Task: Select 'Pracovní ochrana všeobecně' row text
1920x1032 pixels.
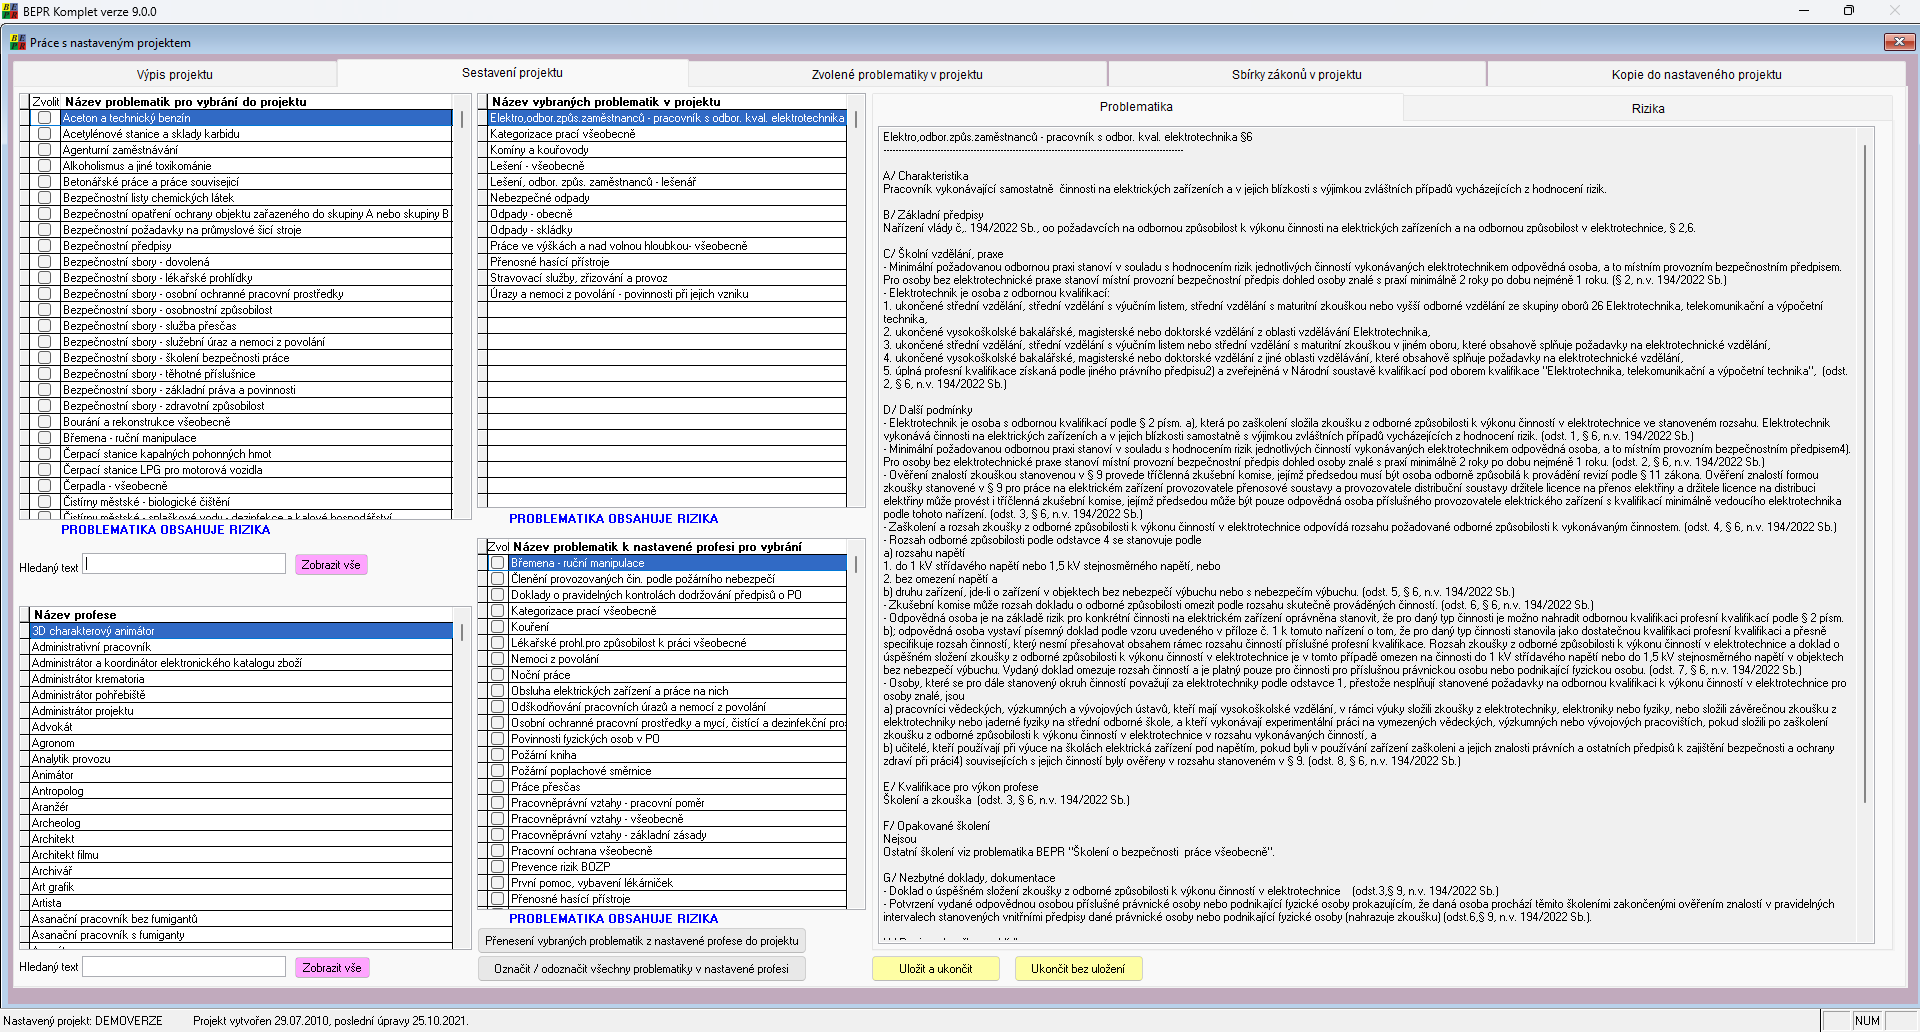Action: [x=582, y=851]
